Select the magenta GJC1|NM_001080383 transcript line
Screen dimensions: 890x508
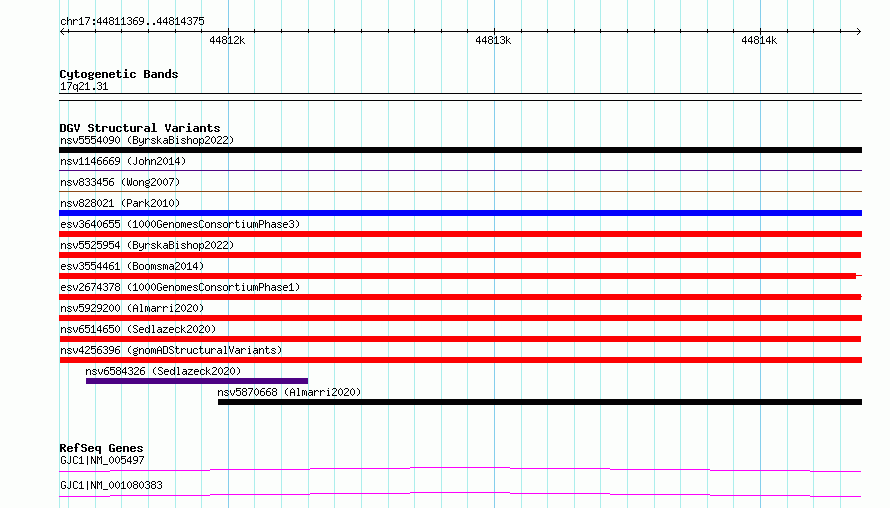[460, 494]
